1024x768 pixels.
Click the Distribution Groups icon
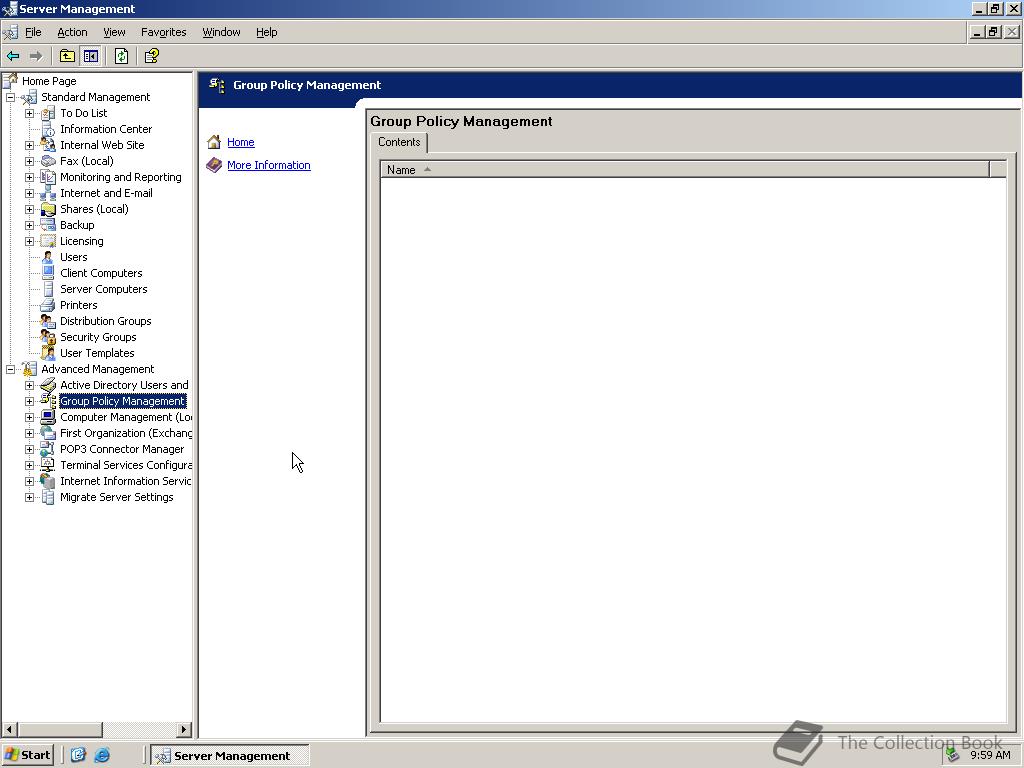(48, 321)
